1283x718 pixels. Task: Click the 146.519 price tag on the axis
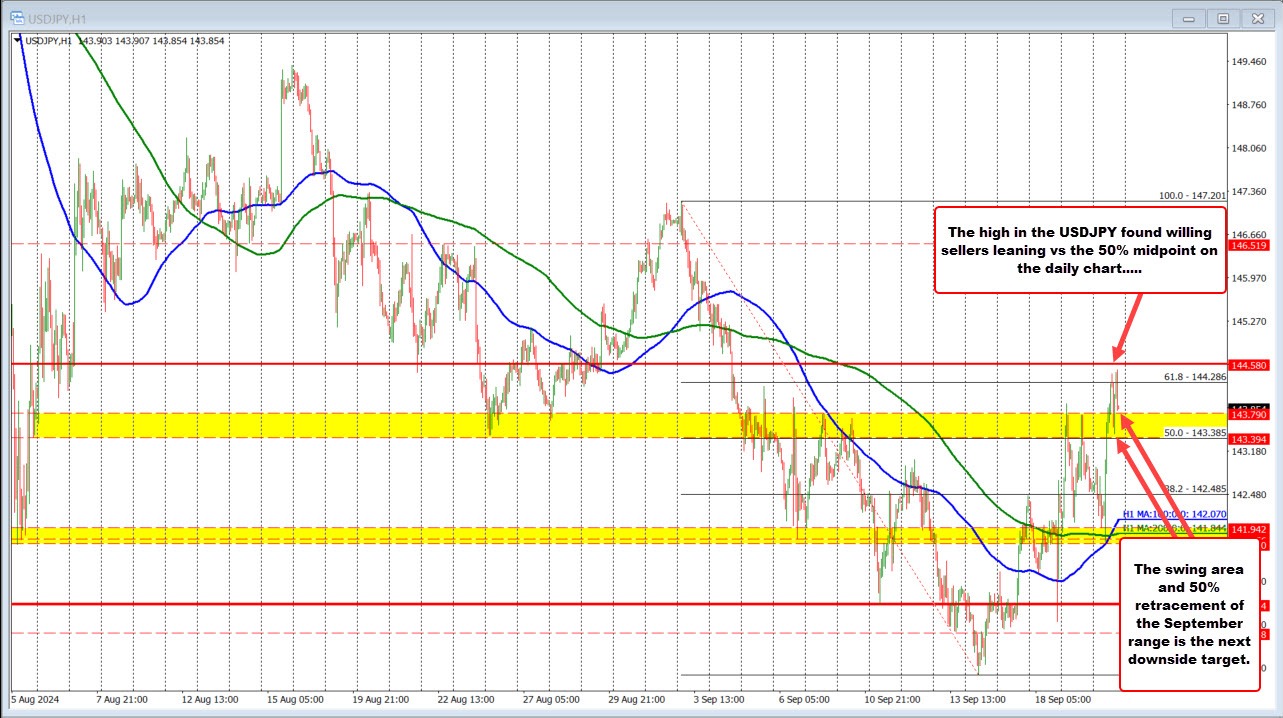tap(1248, 246)
